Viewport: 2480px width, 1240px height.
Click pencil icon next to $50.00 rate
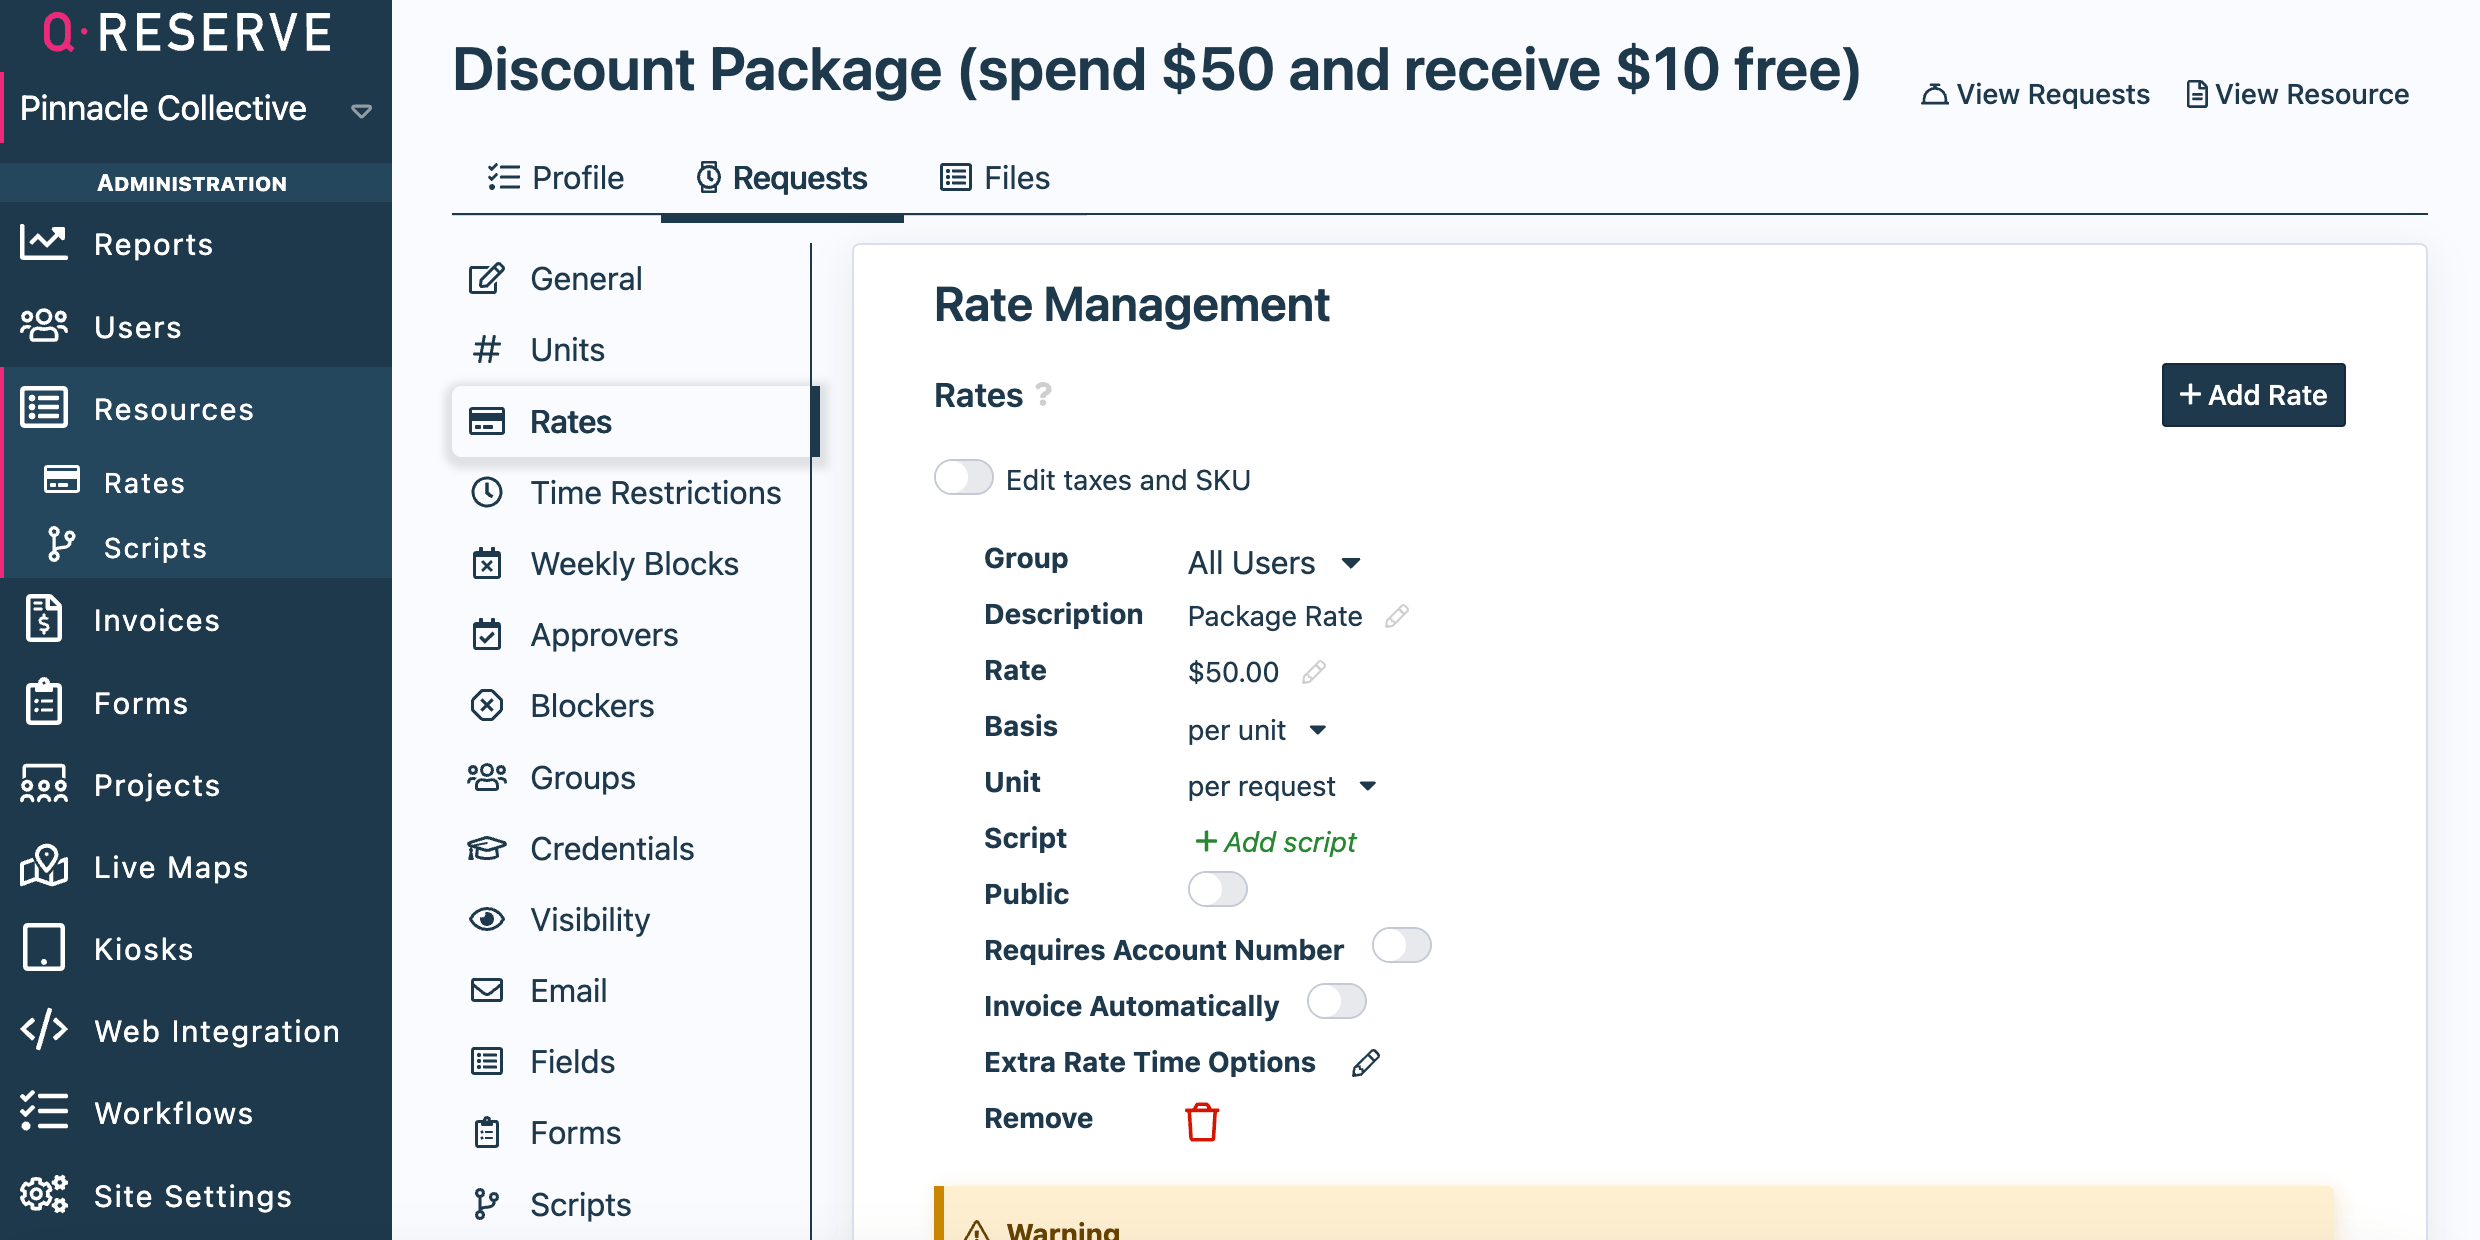pyautogui.click(x=1313, y=672)
